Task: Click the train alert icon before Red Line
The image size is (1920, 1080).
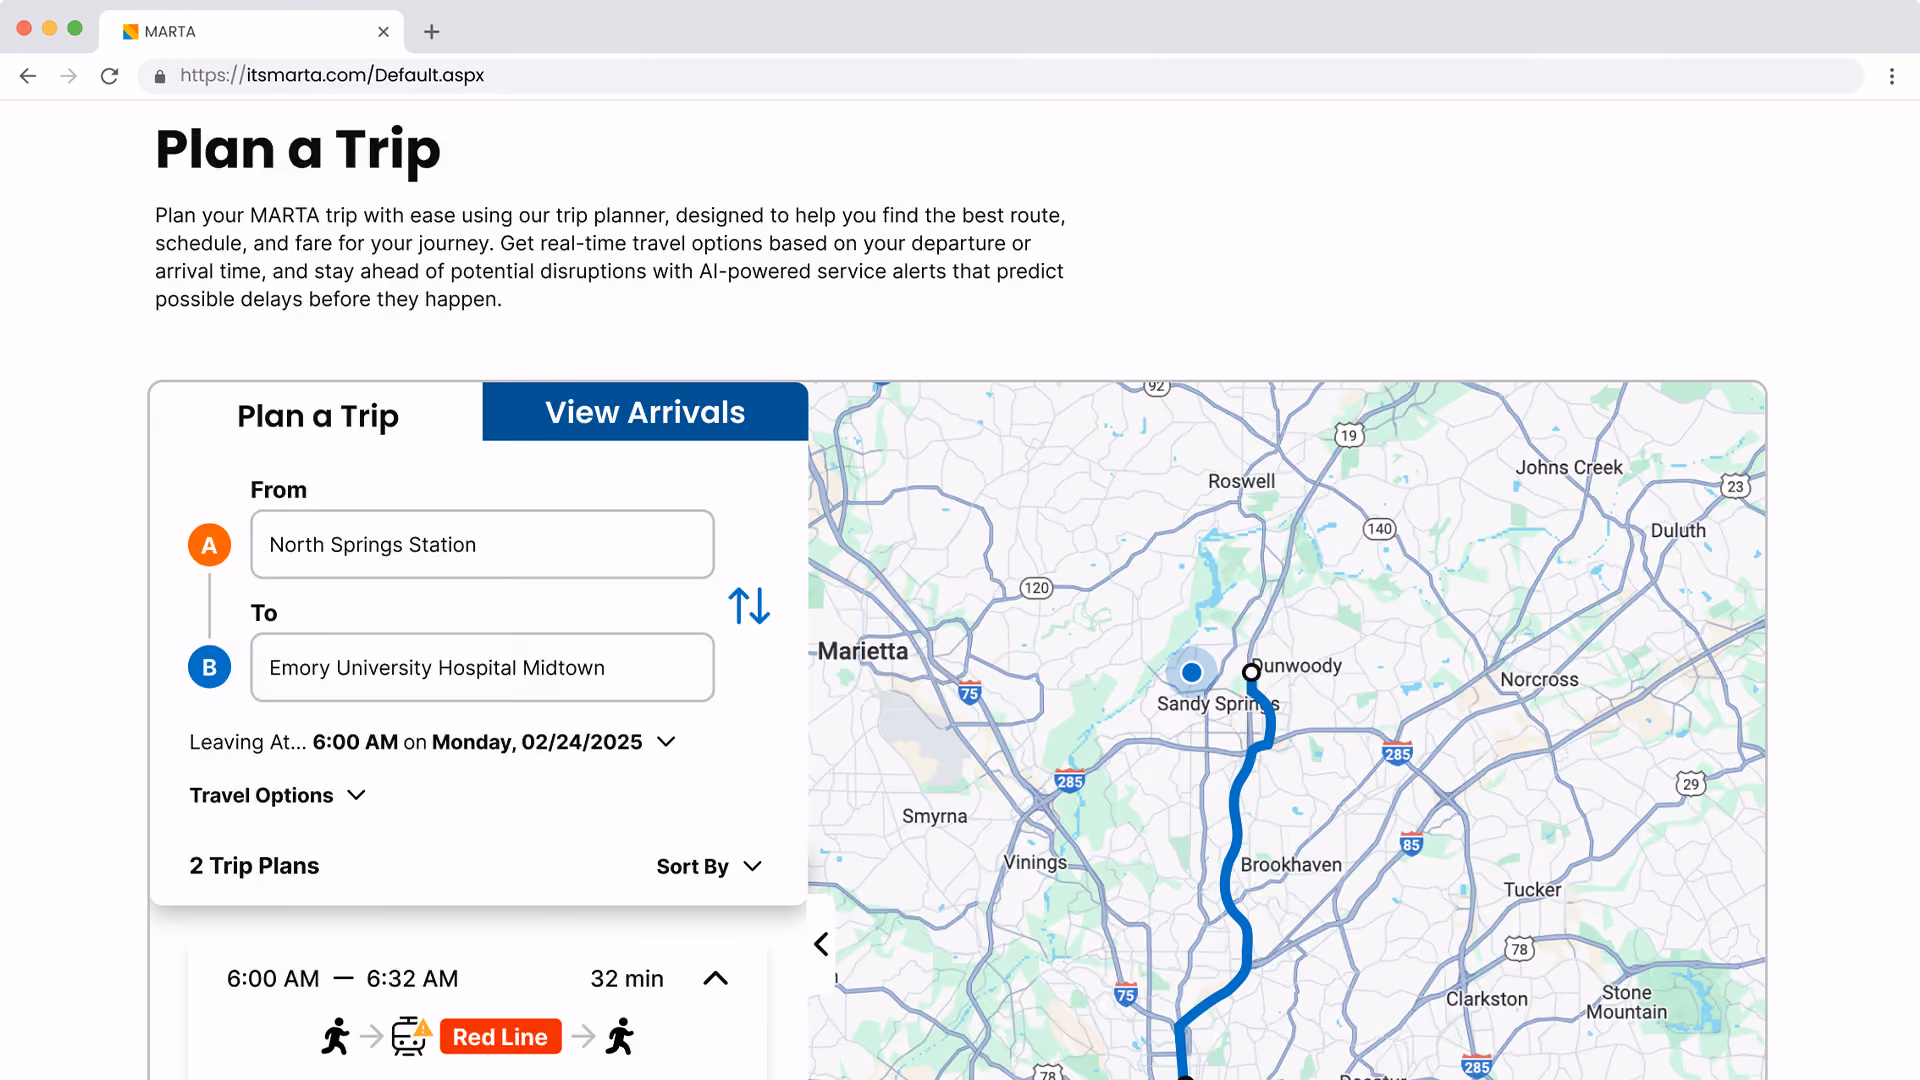Action: tap(411, 1037)
